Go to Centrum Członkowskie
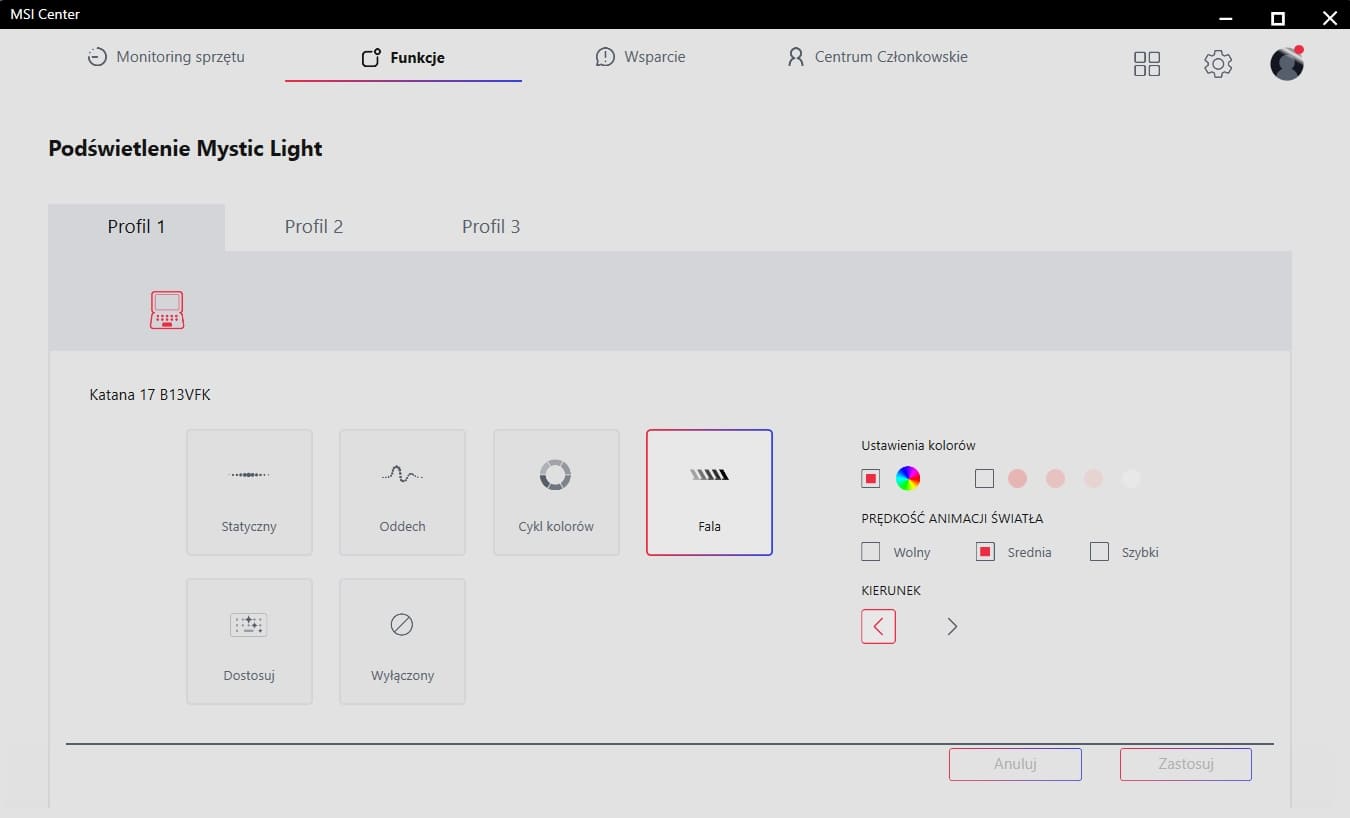 (877, 57)
